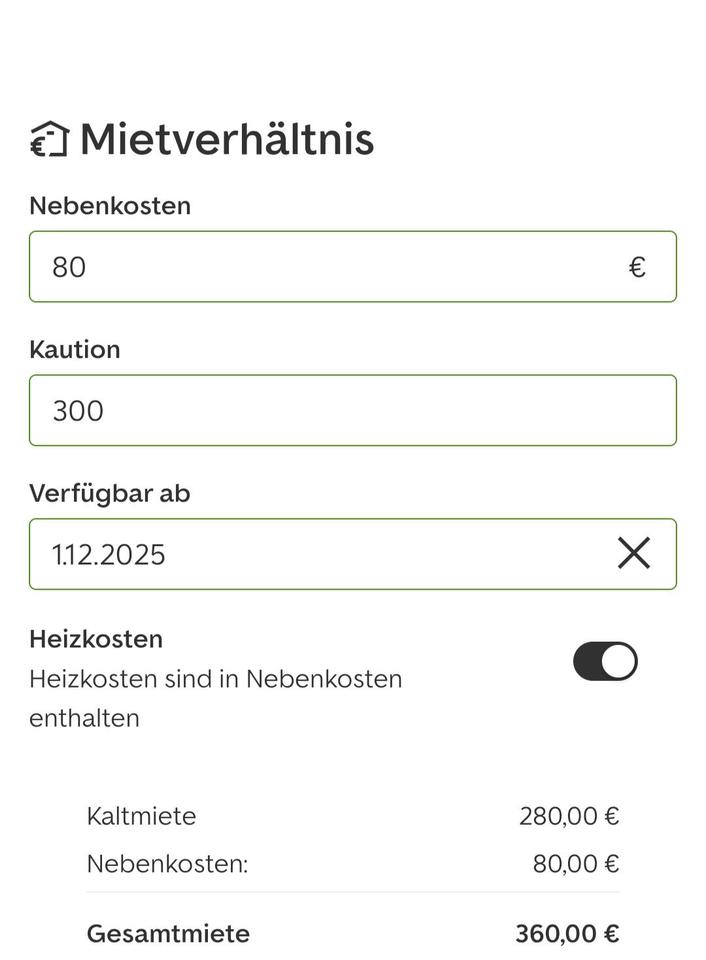Screen dimensions: 706x960
Task: Click the bold Heizkosten label
Action: click(x=96, y=638)
